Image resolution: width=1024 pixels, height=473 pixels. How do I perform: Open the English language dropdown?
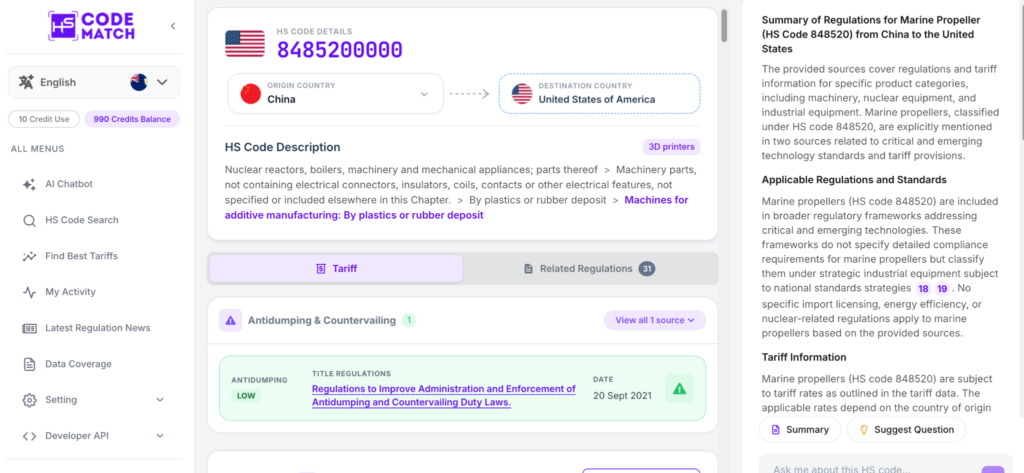pyautogui.click(x=94, y=82)
